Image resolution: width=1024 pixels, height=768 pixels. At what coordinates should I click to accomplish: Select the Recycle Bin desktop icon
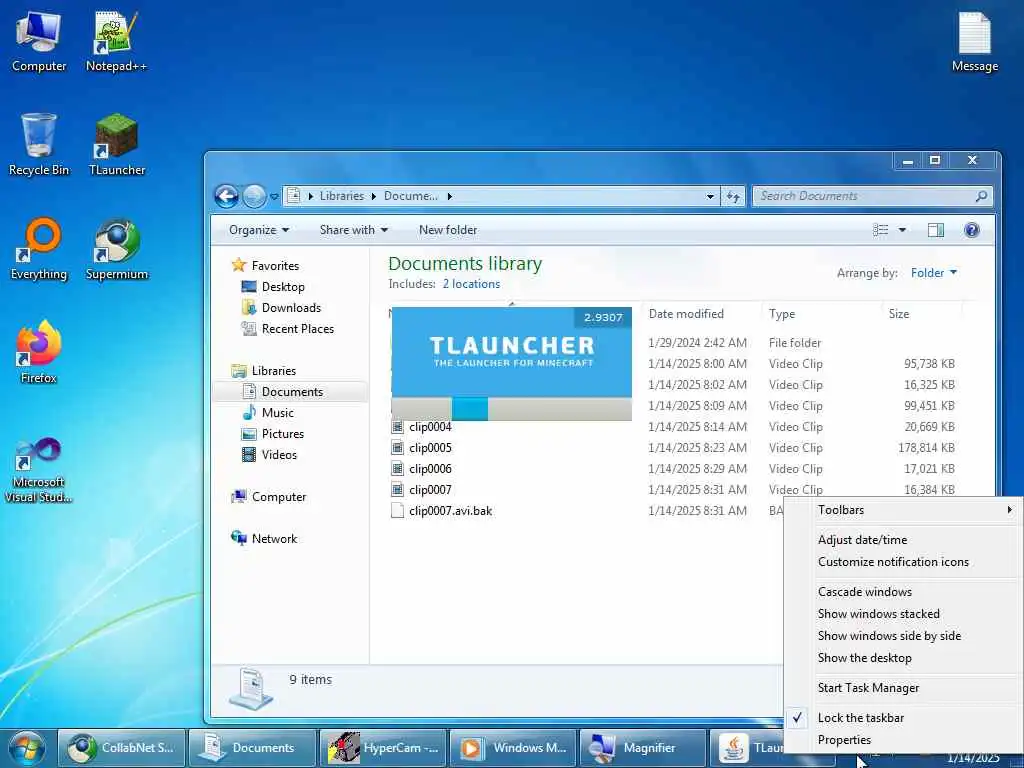click(39, 145)
